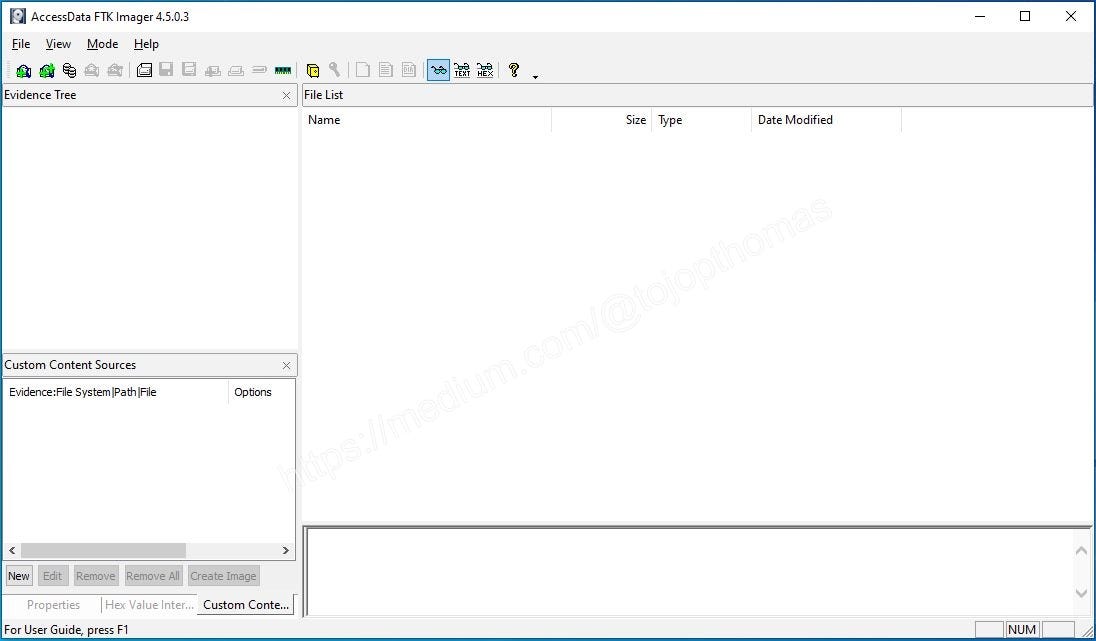Click the custom content horizontal scrollbar thumb
1096x641 pixels.
103,551
